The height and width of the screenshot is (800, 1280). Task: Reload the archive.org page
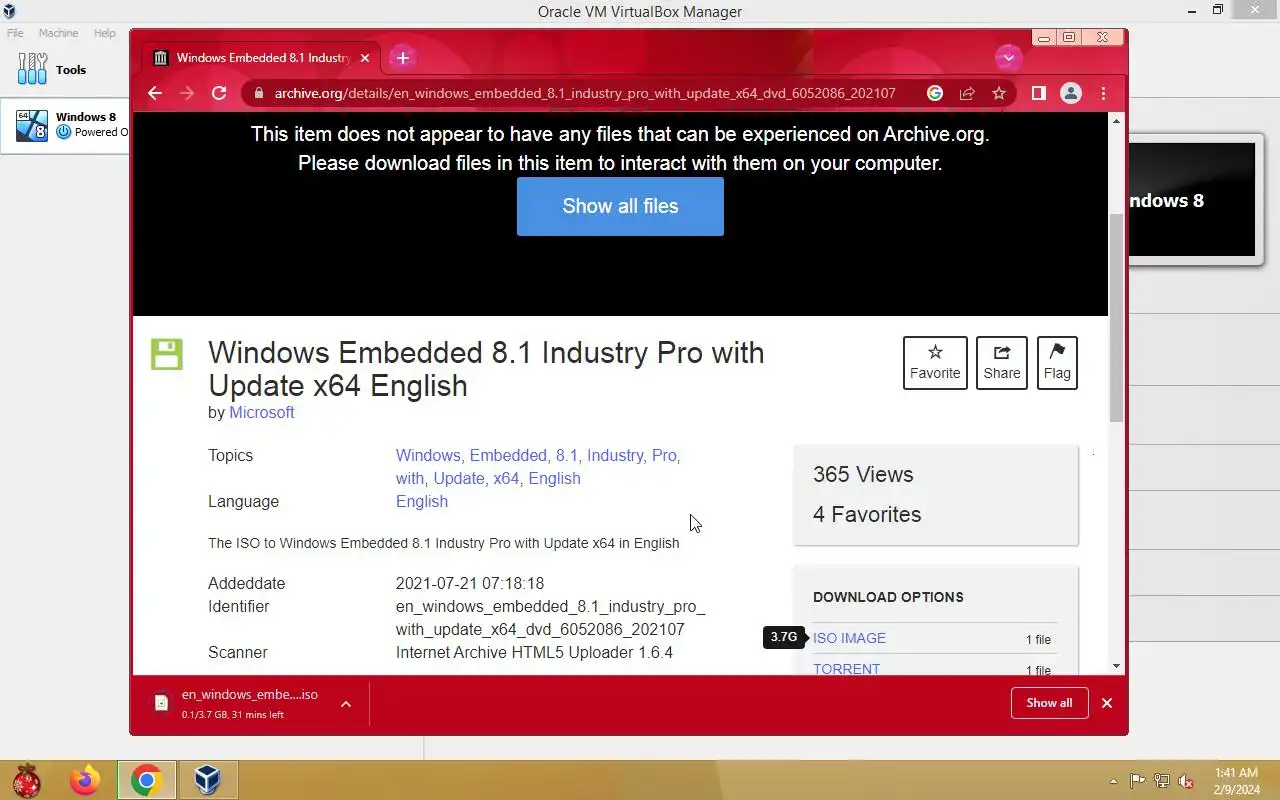tap(219, 93)
